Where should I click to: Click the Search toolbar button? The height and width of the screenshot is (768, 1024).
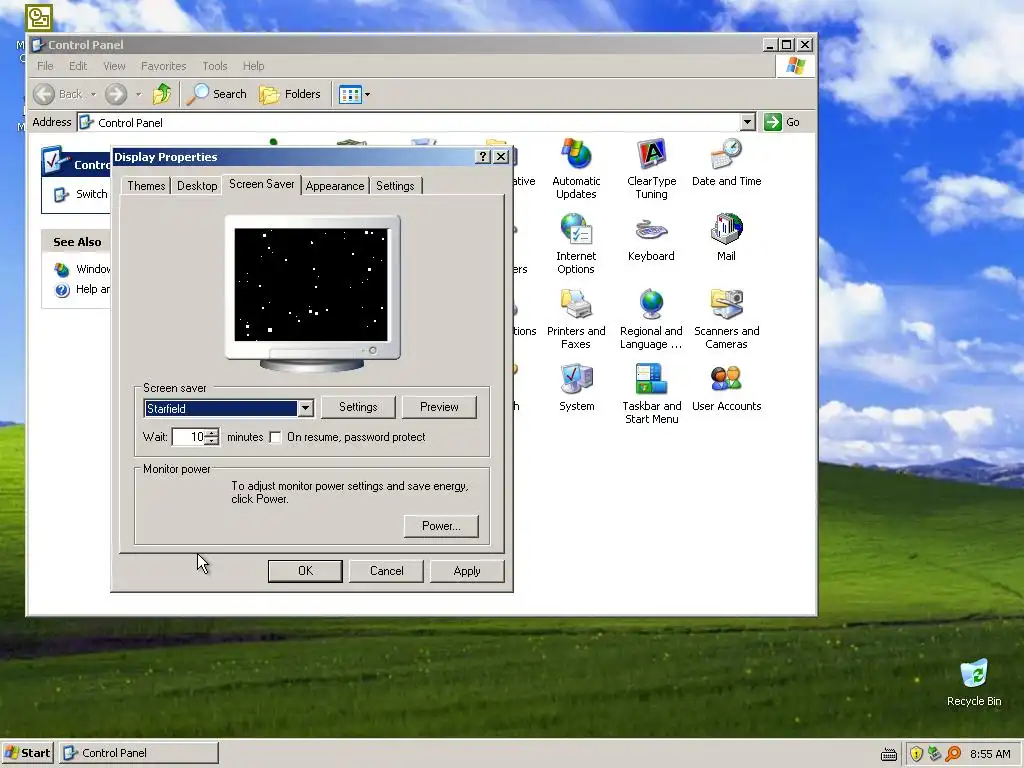point(217,94)
